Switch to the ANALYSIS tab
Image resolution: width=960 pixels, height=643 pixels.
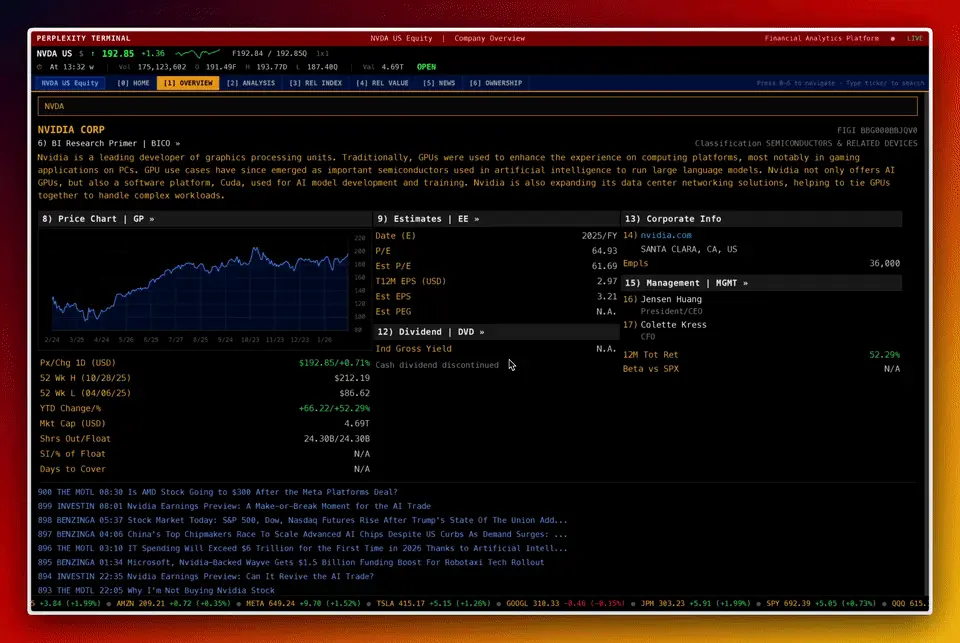[250, 83]
